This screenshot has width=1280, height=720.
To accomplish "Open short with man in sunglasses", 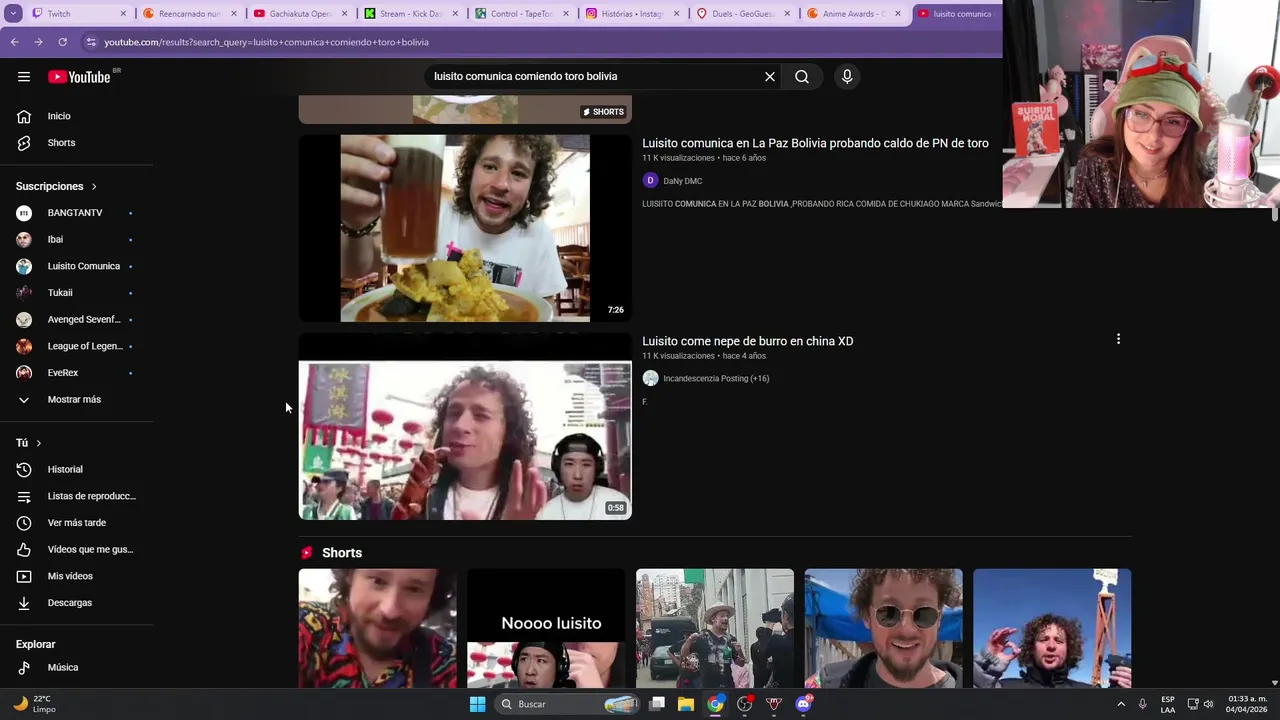I will click(x=884, y=628).
